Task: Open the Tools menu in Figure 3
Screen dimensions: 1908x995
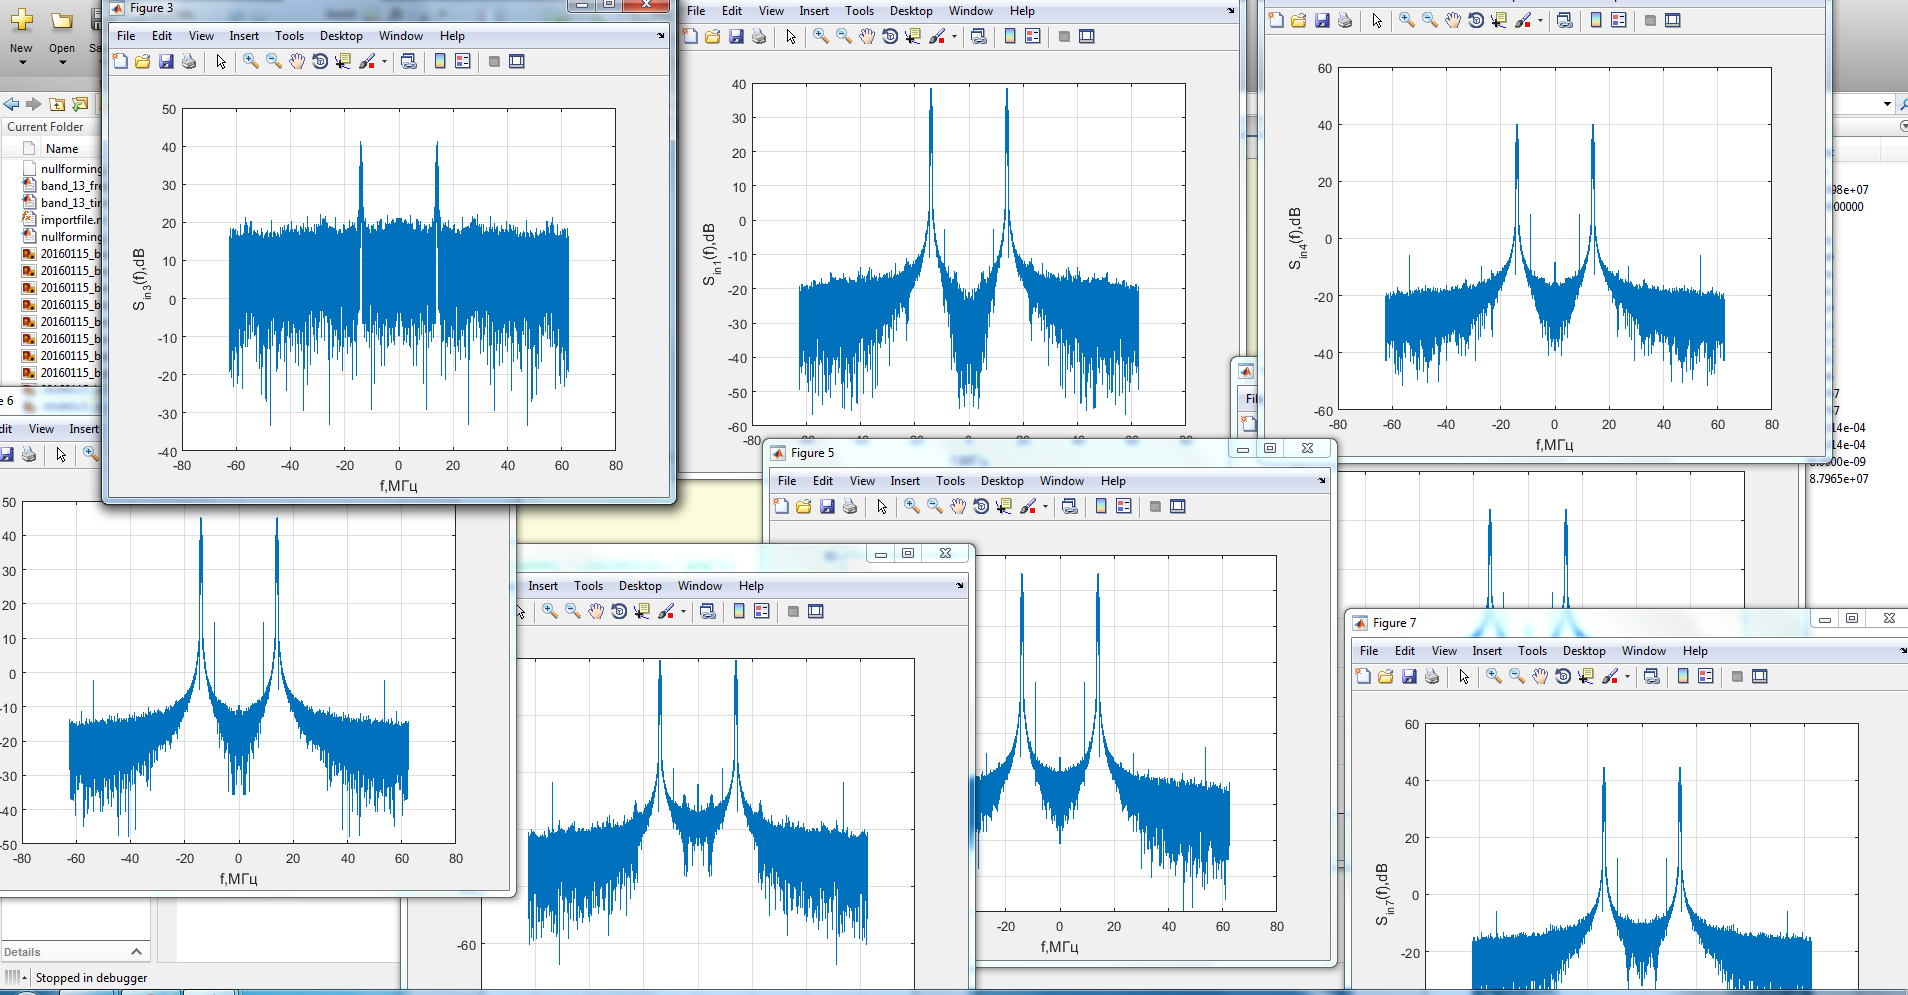Action: pyautogui.click(x=289, y=36)
